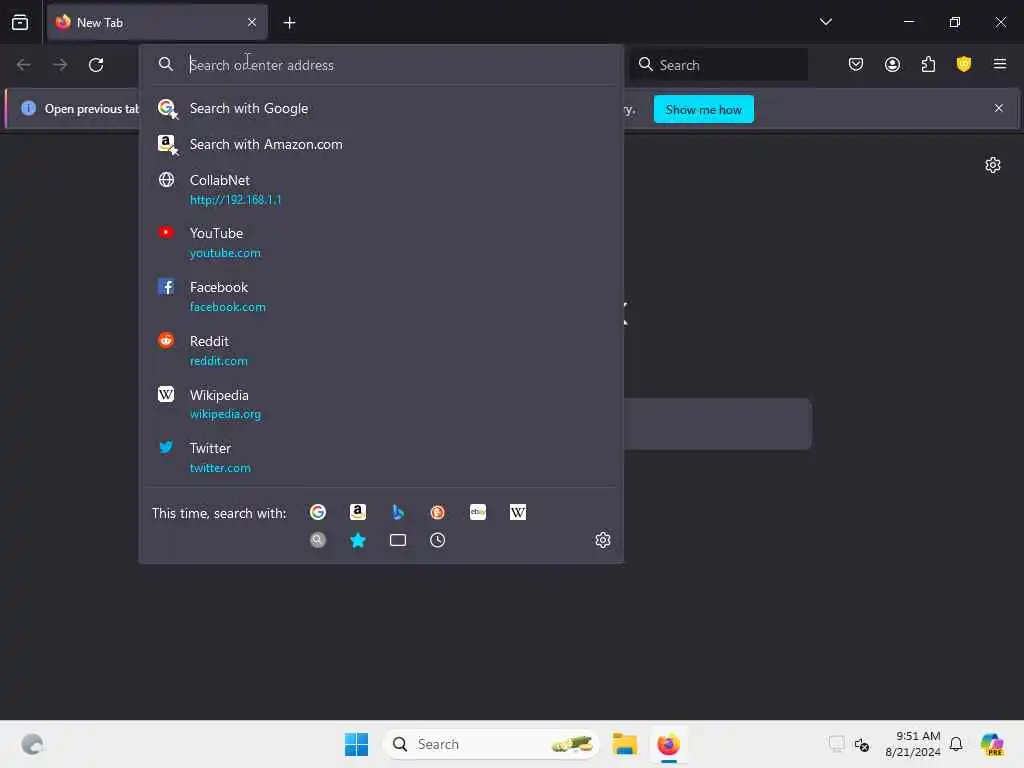Click the New Tab tab
The width and height of the screenshot is (1024, 768).
157,22
